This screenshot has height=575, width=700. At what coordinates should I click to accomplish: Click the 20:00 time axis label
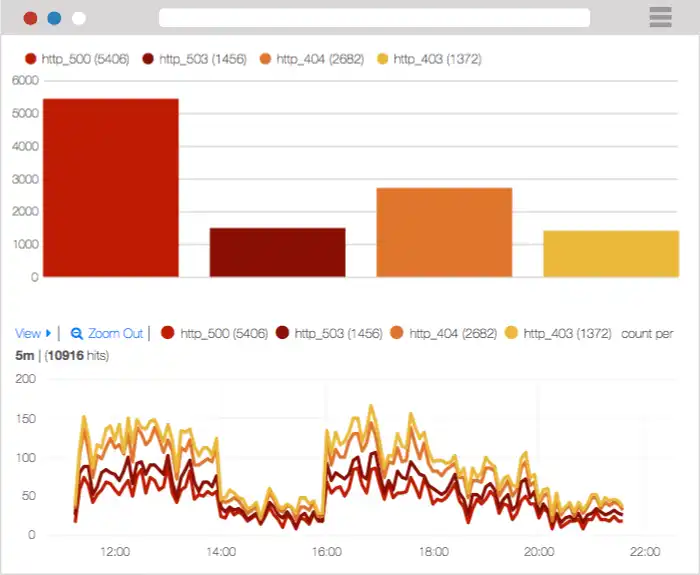(539, 552)
